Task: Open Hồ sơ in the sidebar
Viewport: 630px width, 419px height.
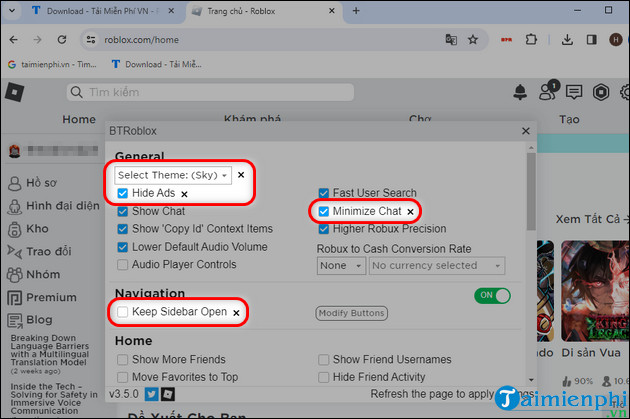Action: click(32, 183)
